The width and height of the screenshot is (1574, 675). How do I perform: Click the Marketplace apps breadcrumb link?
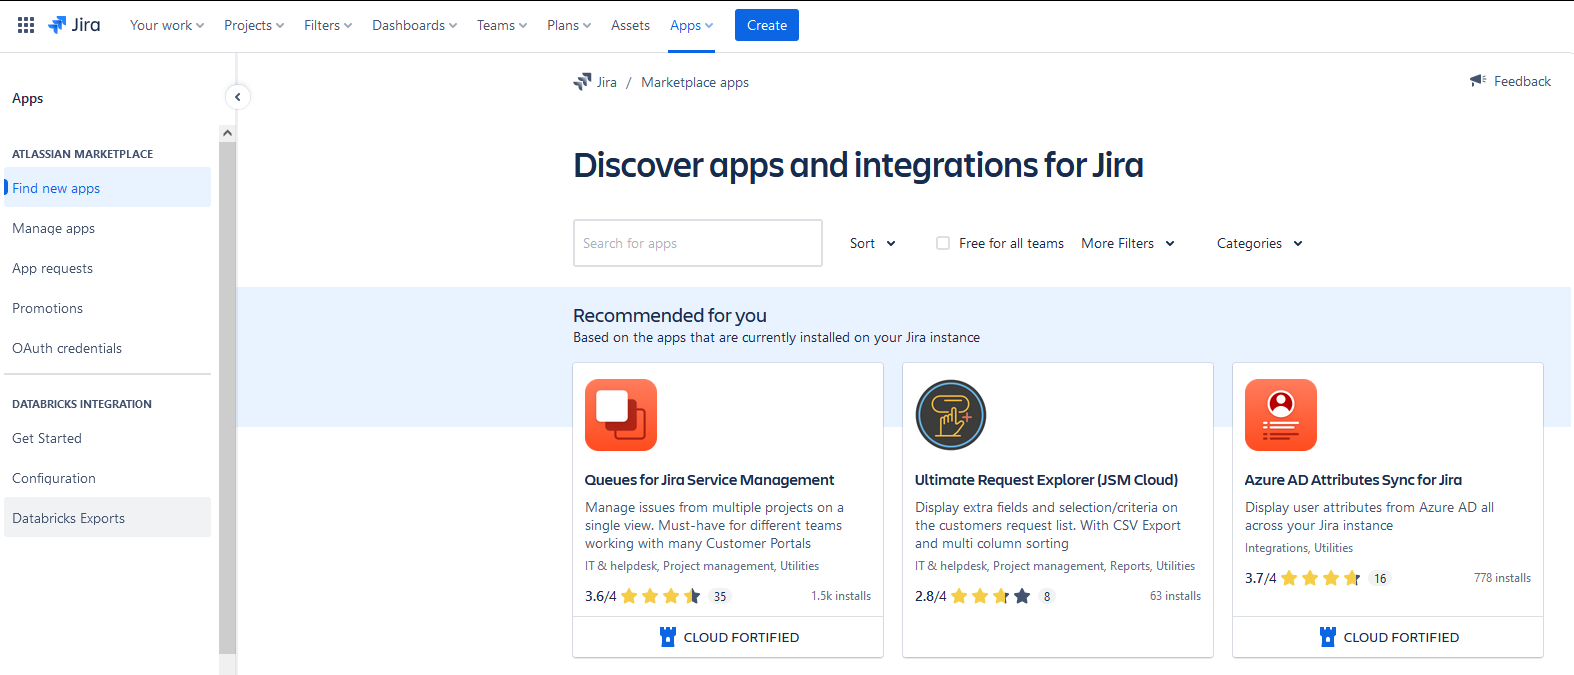695,82
